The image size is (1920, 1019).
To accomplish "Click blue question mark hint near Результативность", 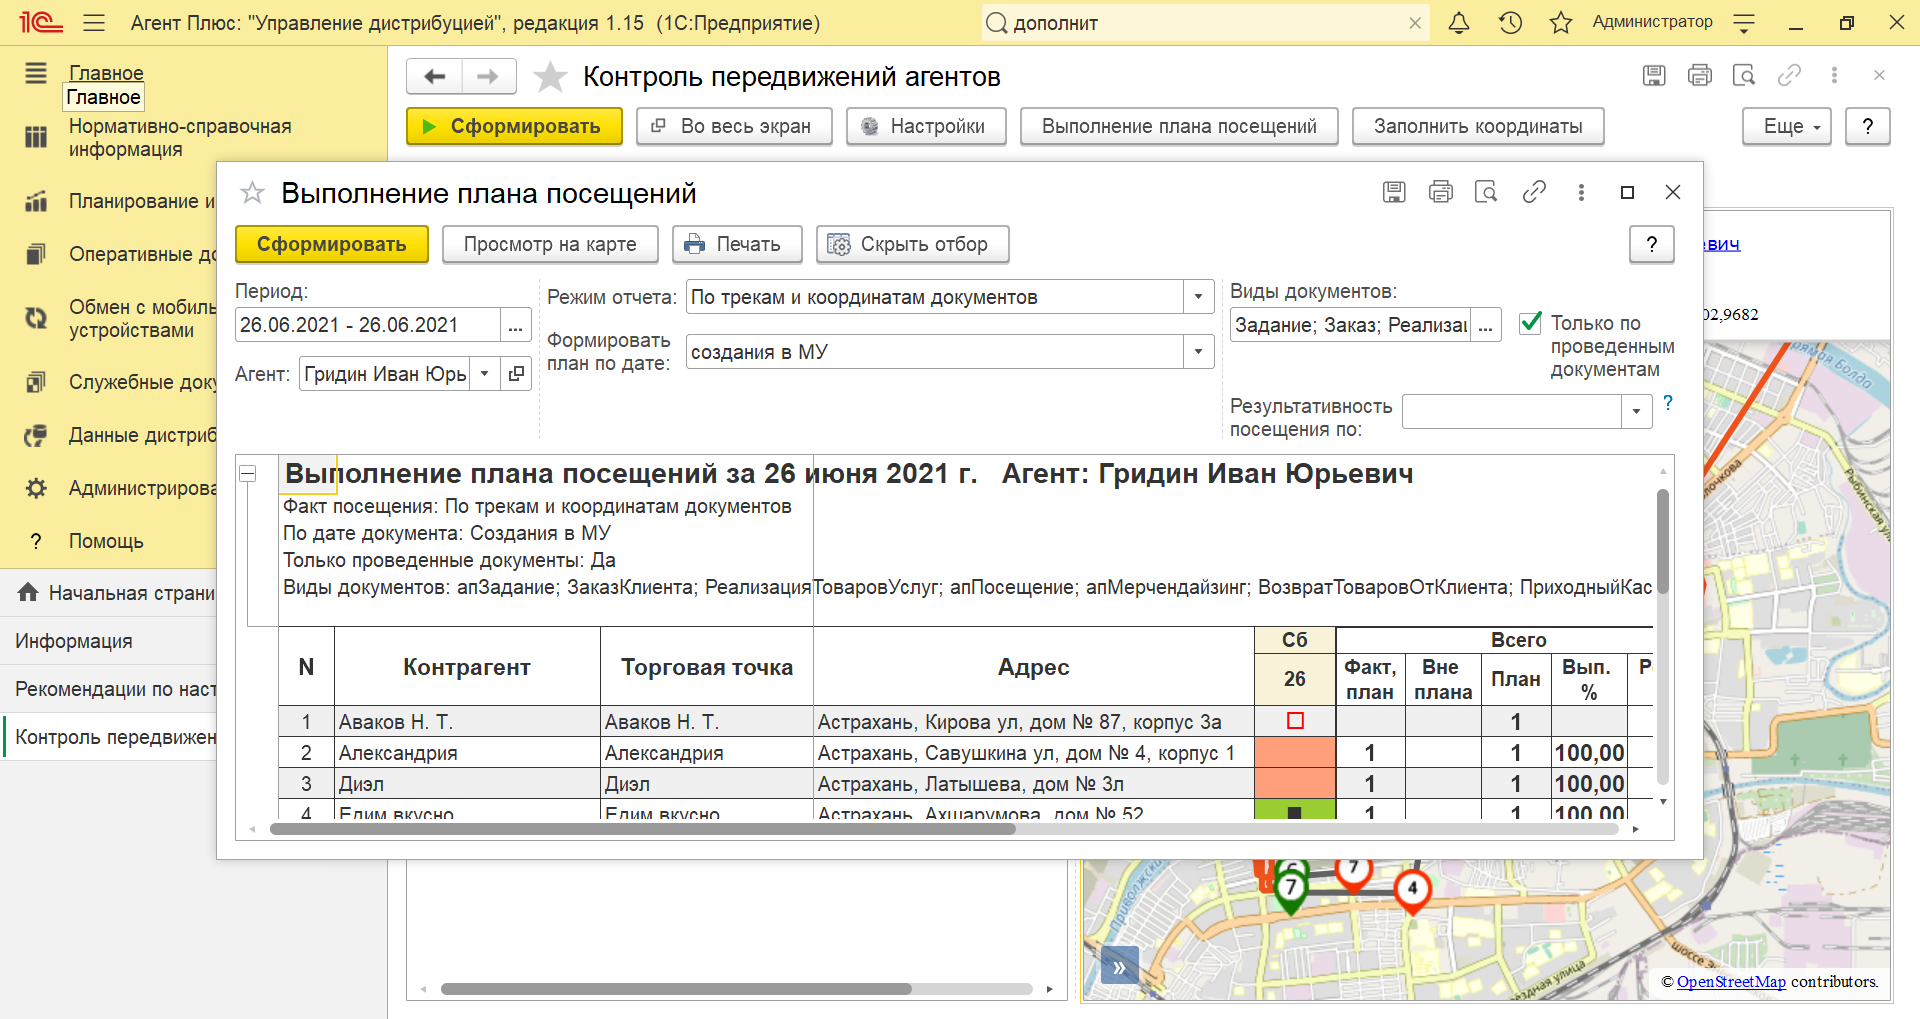I will (1667, 402).
